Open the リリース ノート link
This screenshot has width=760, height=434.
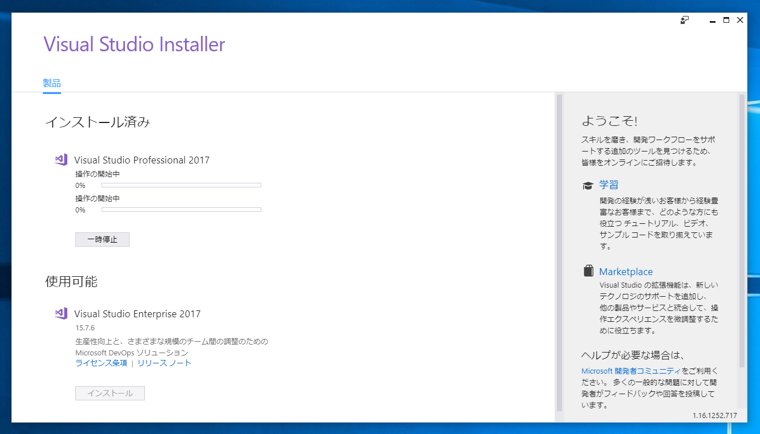coord(164,363)
